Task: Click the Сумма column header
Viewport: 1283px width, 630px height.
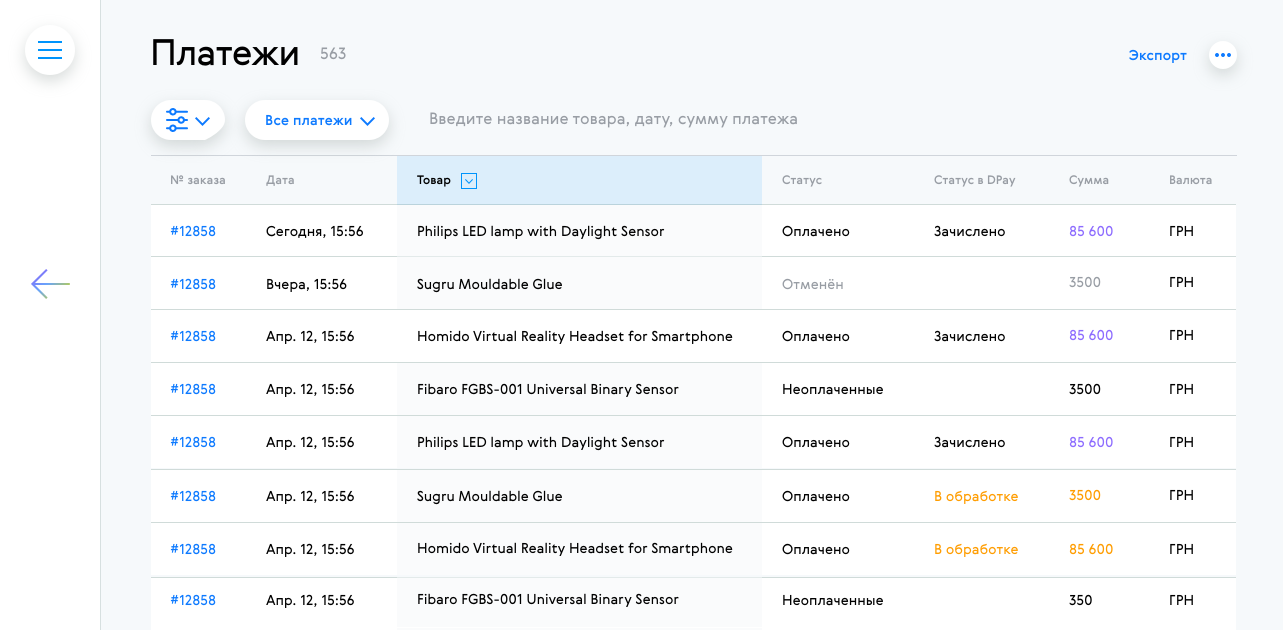Action: 1088,180
